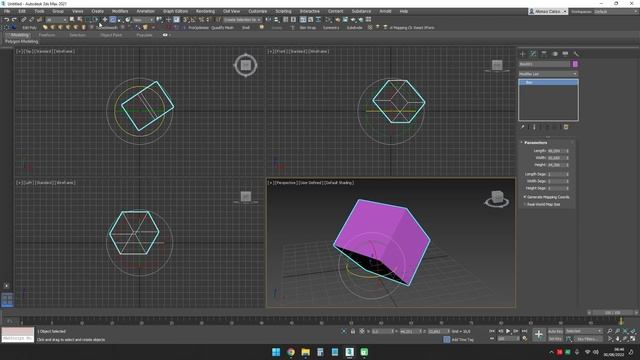Click the Play Animation button

tap(508, 331)
